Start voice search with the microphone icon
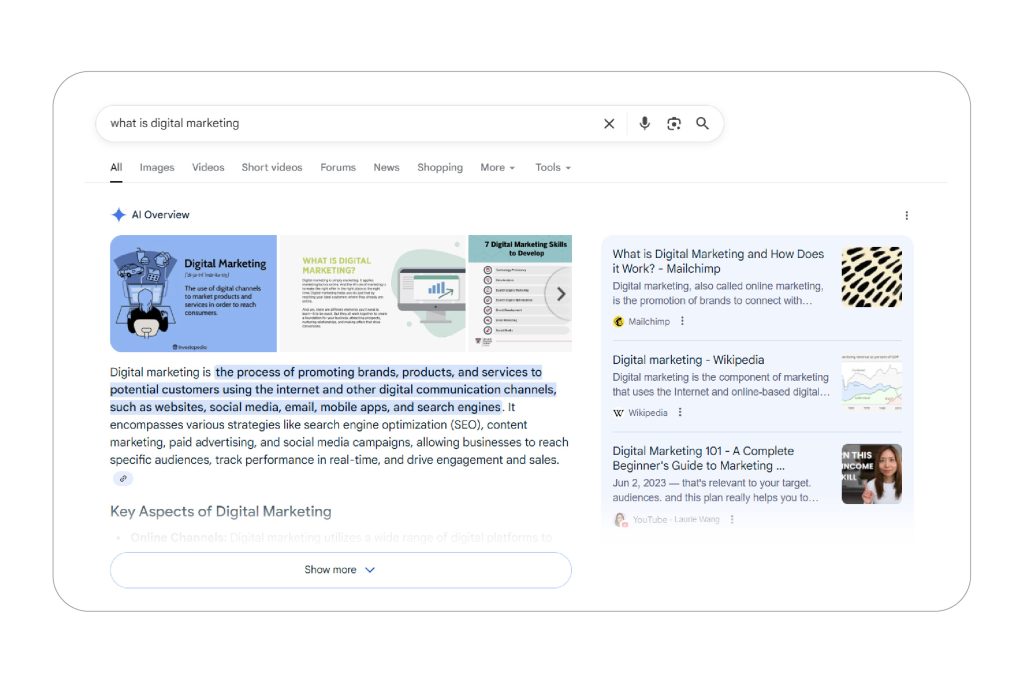Viewport: 1024px width, 683px height. point(644,123)
